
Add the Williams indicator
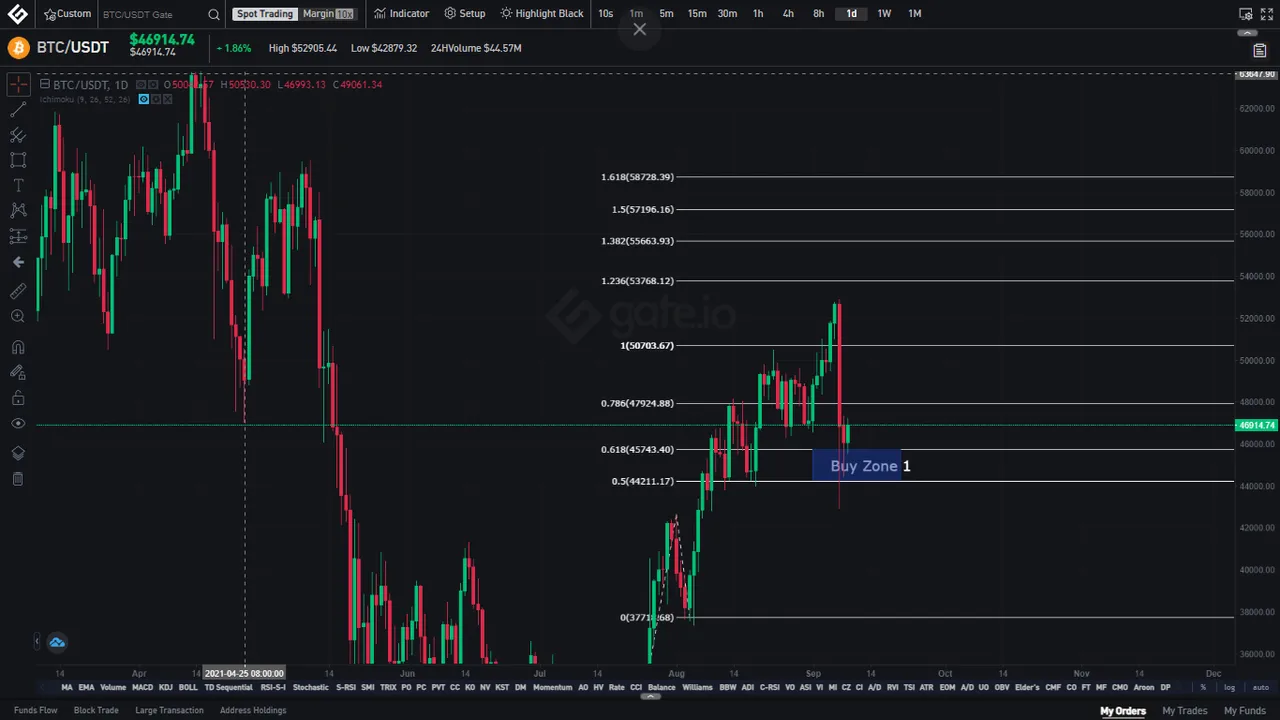click(x=697, y=687)
